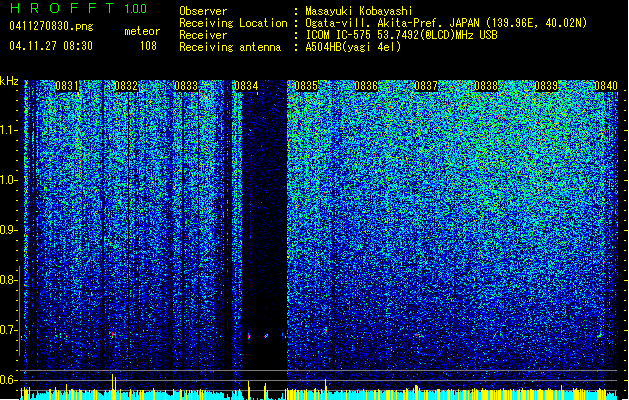The height and width of the screenshot is (400, 629).
Task: Click the 0833 time marker
Action: point(186,86)
